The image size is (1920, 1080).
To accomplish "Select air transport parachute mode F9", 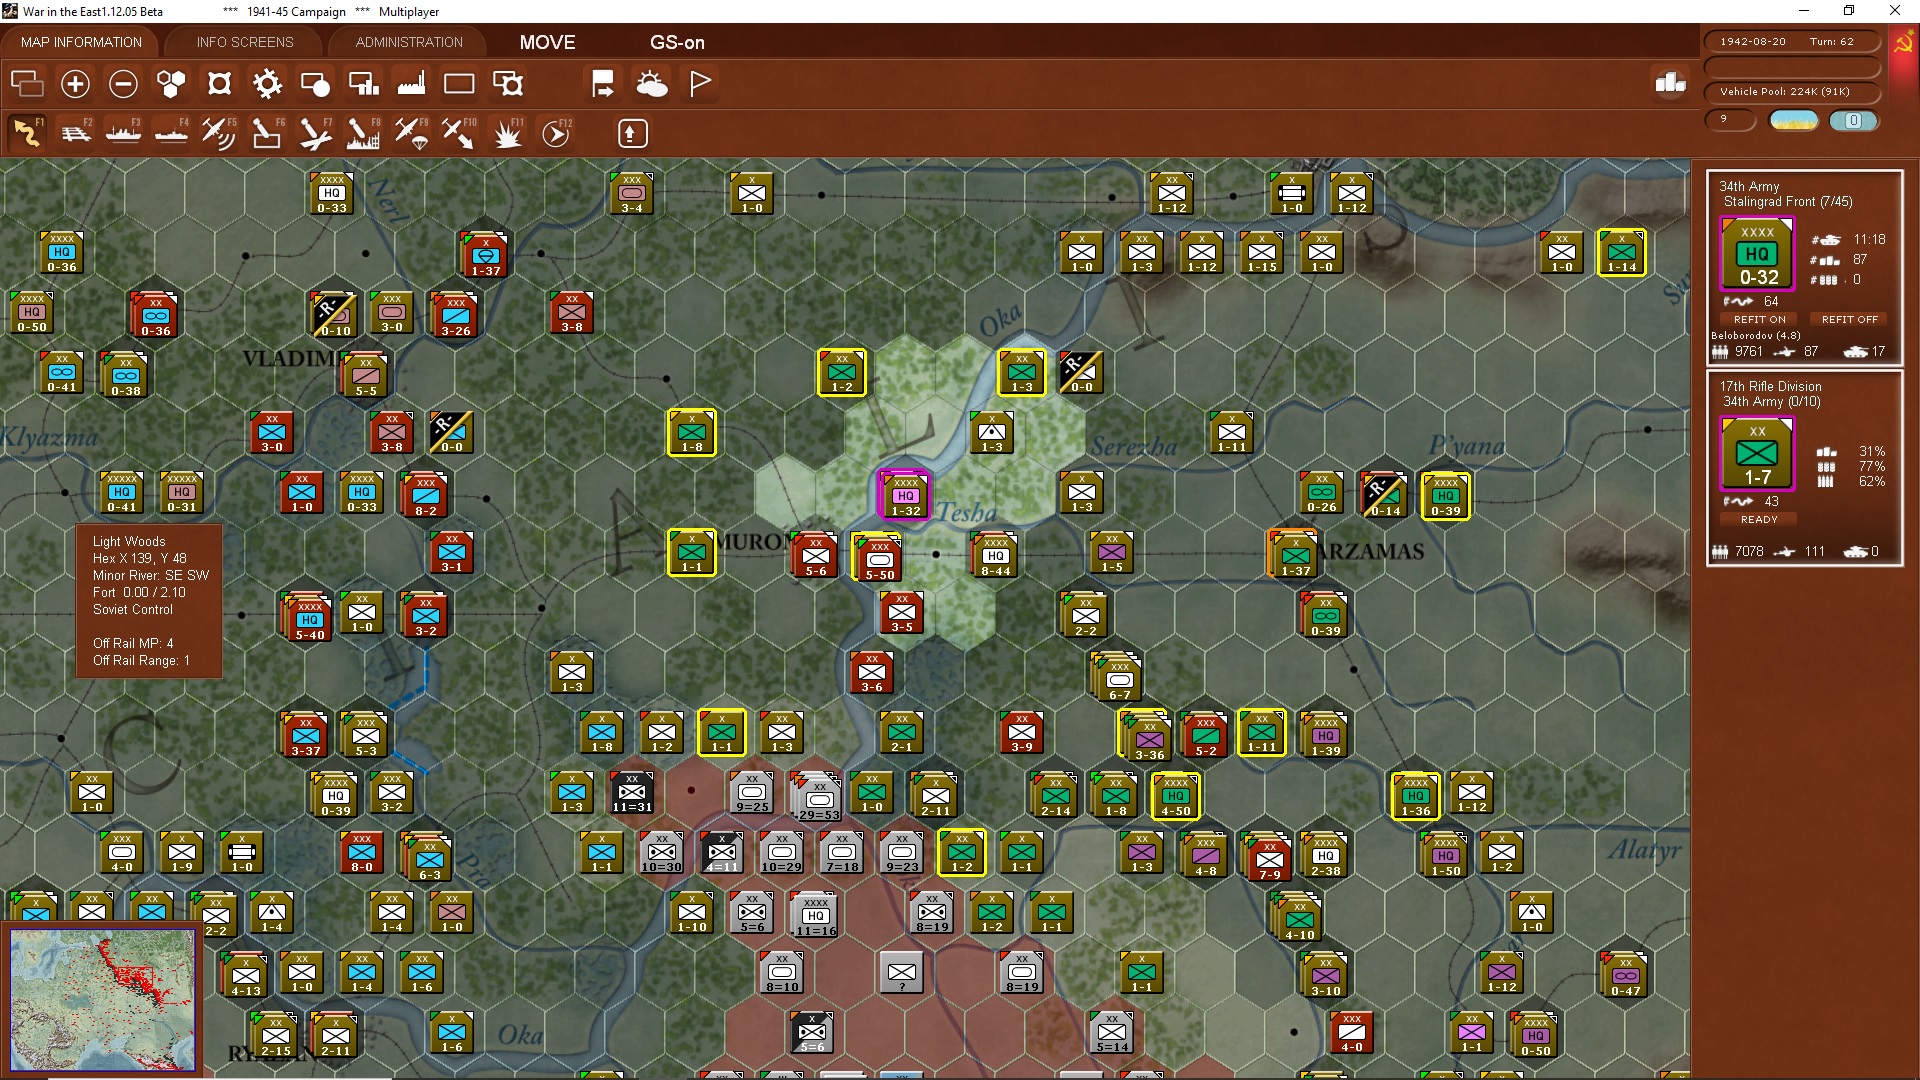I will pos(411,133).
